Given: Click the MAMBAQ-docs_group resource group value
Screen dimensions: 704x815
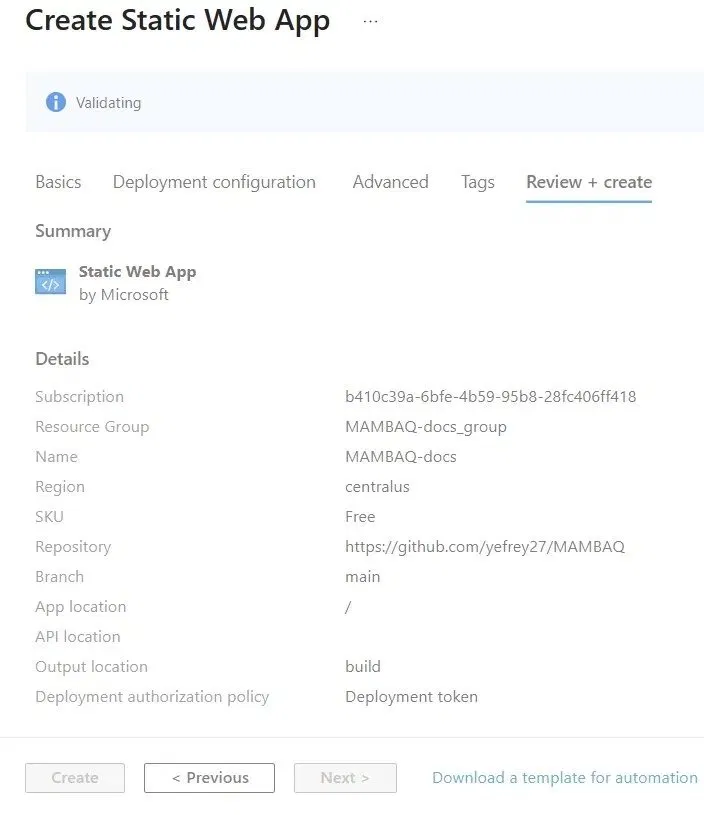Looking at the screenshot, I should pyautogui.click(x=426, y=427).
